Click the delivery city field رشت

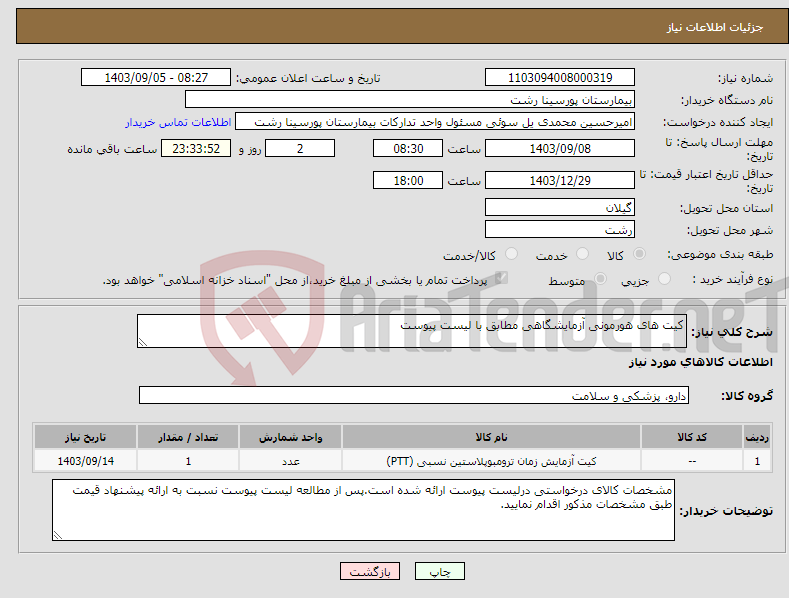(x=560, y=230)
